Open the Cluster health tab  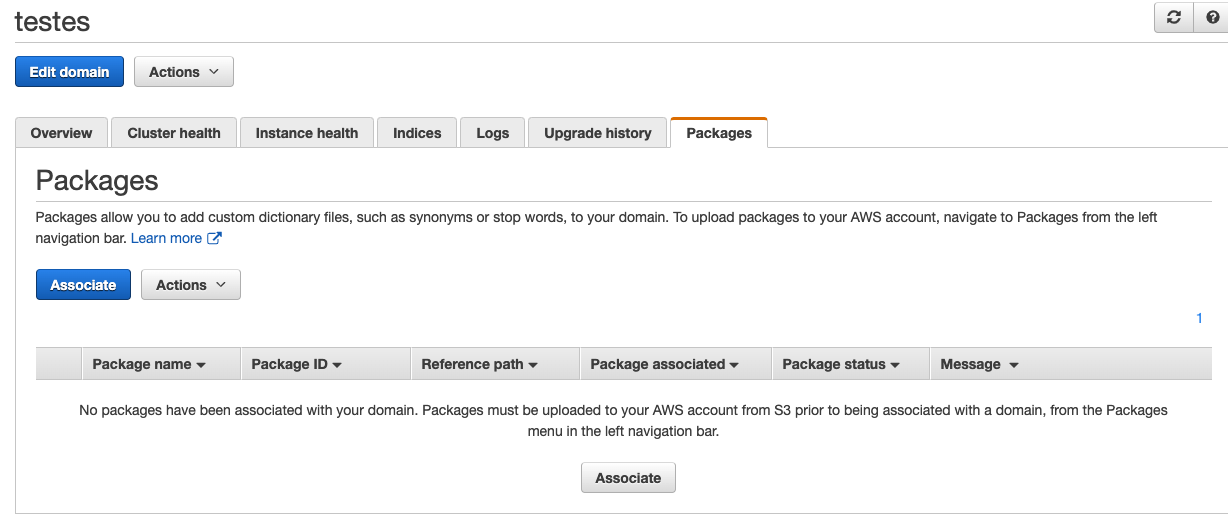point(174,133)
